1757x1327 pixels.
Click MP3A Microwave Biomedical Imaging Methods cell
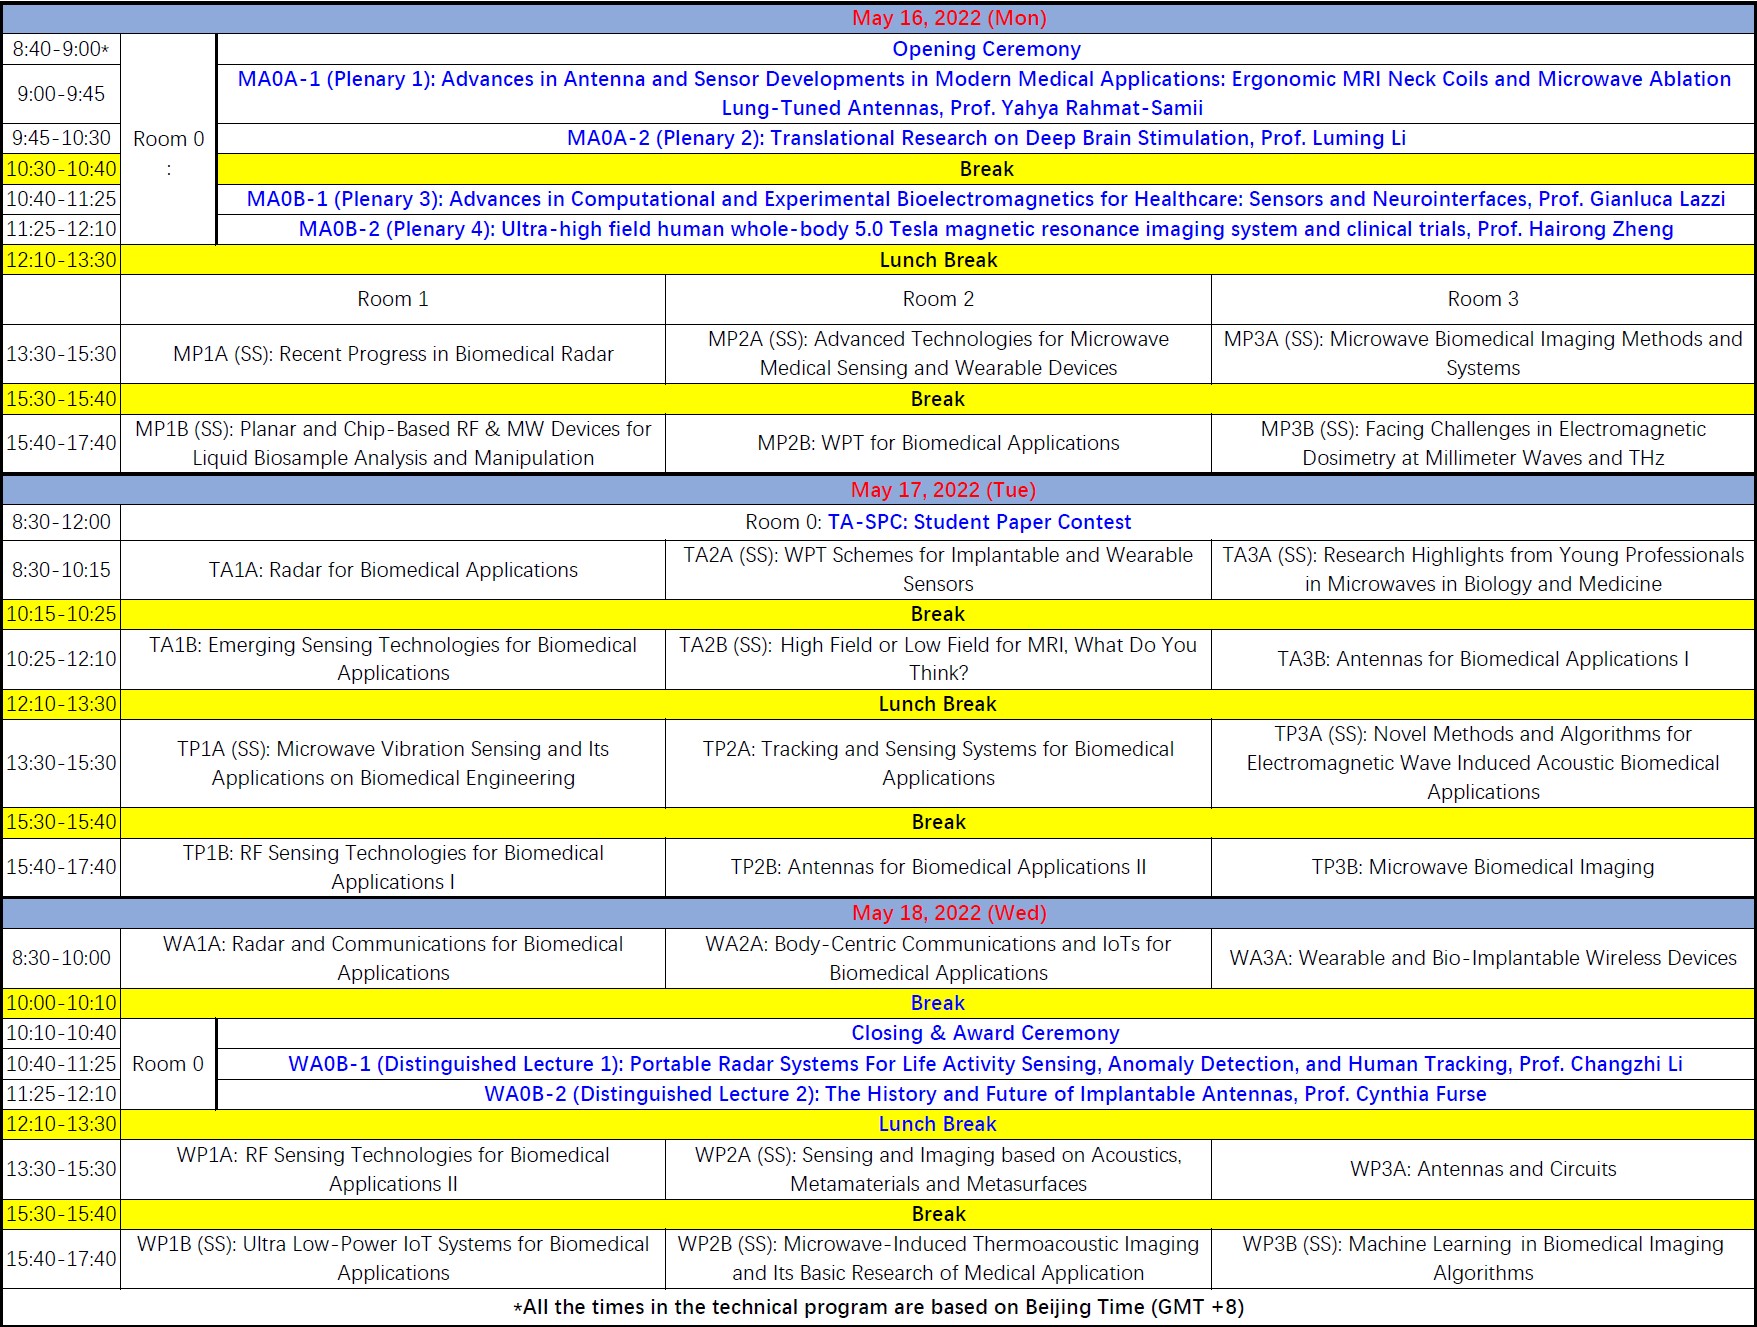tap(1483, 353)
